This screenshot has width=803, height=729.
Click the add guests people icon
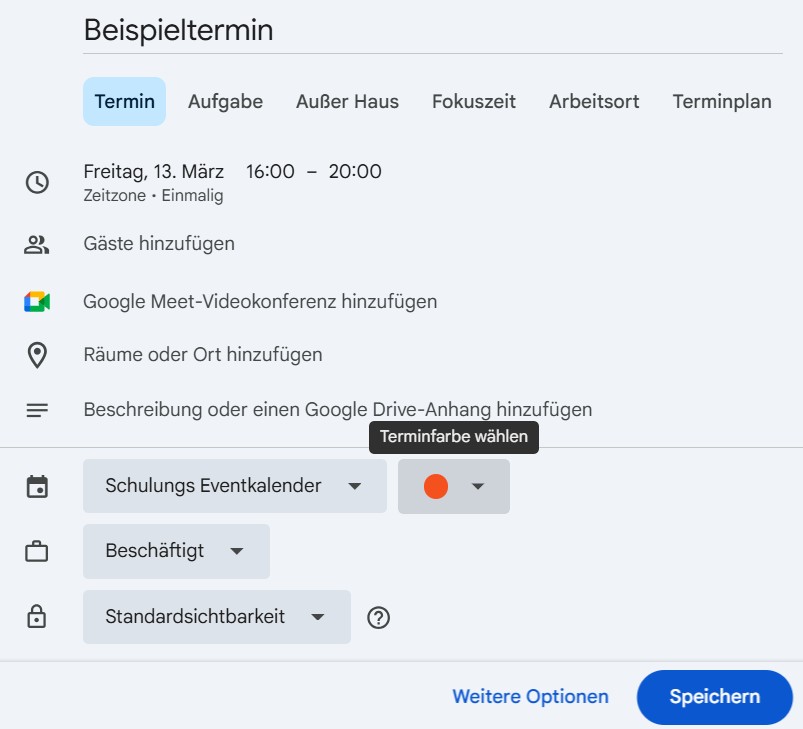click(x=37, y=243)
